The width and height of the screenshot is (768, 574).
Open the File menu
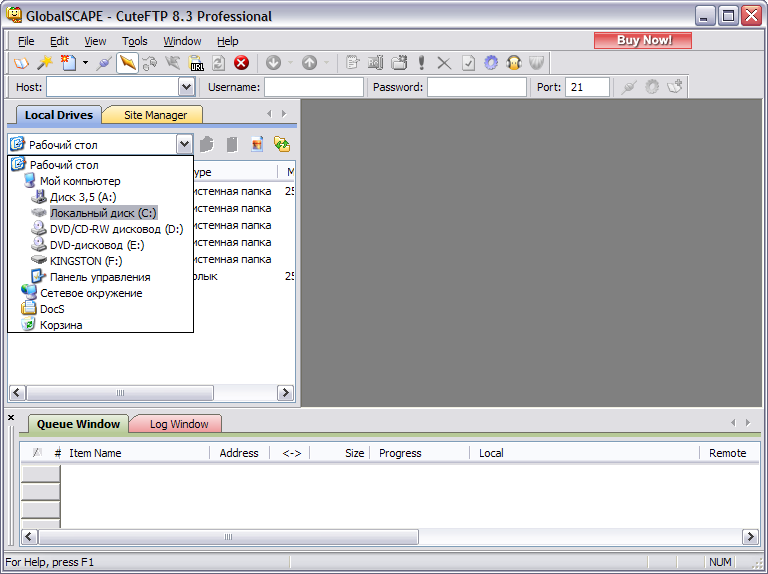[x=26, y=41]
